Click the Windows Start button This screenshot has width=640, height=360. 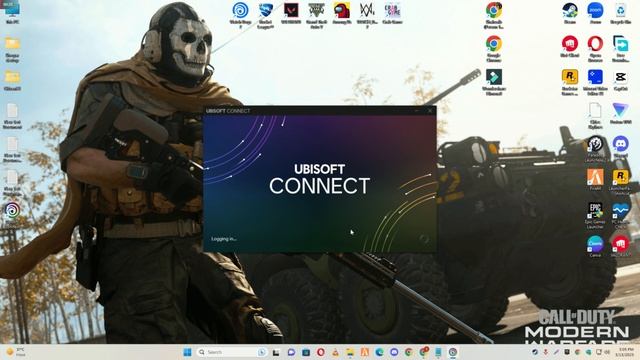(x=187, y=352)
